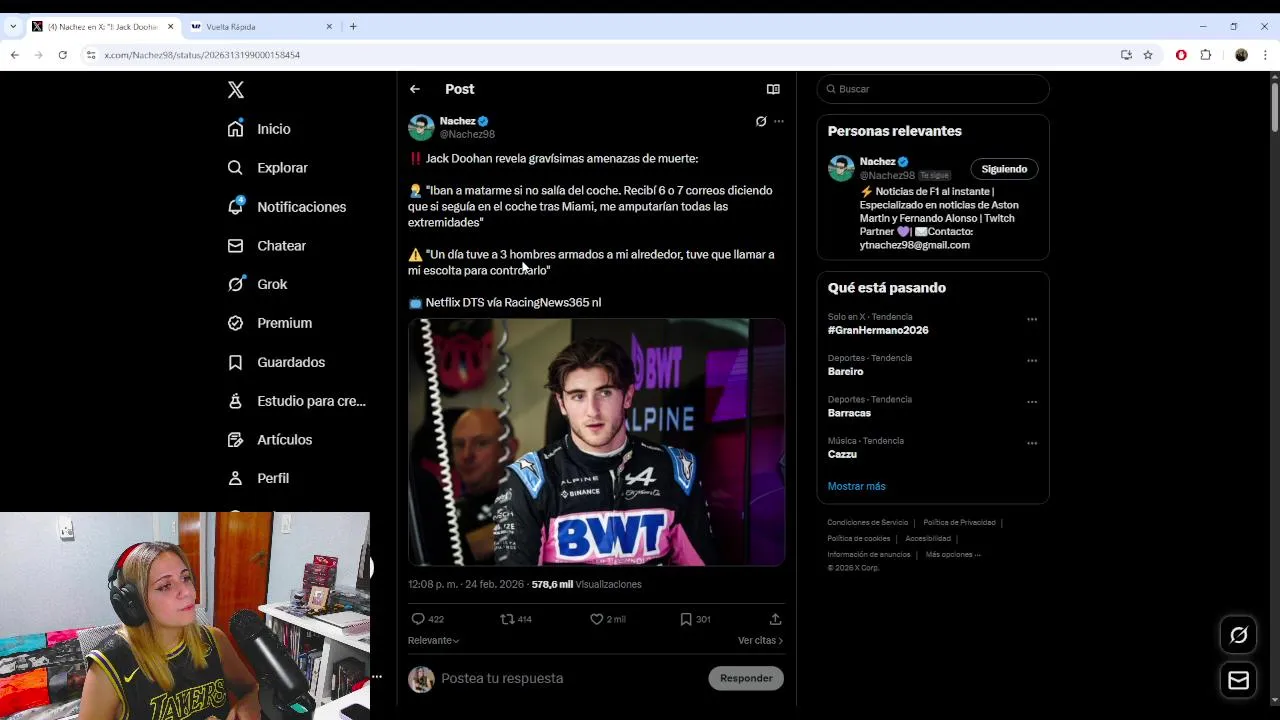Viewport: 1280px width, 720px height.
Task: Open Chrome profile avatar
Action: tap(1241, 55)
